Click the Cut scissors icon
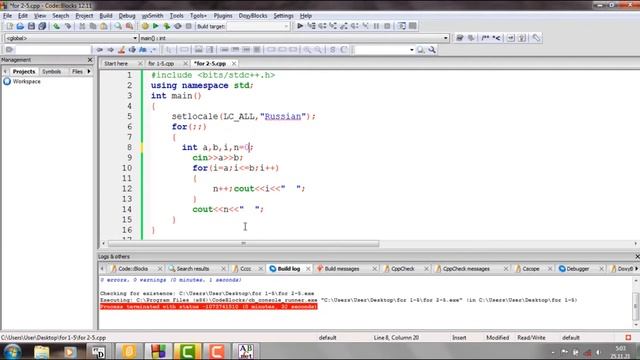Viewport: 640px width, 360px height. tap(82, 26)
